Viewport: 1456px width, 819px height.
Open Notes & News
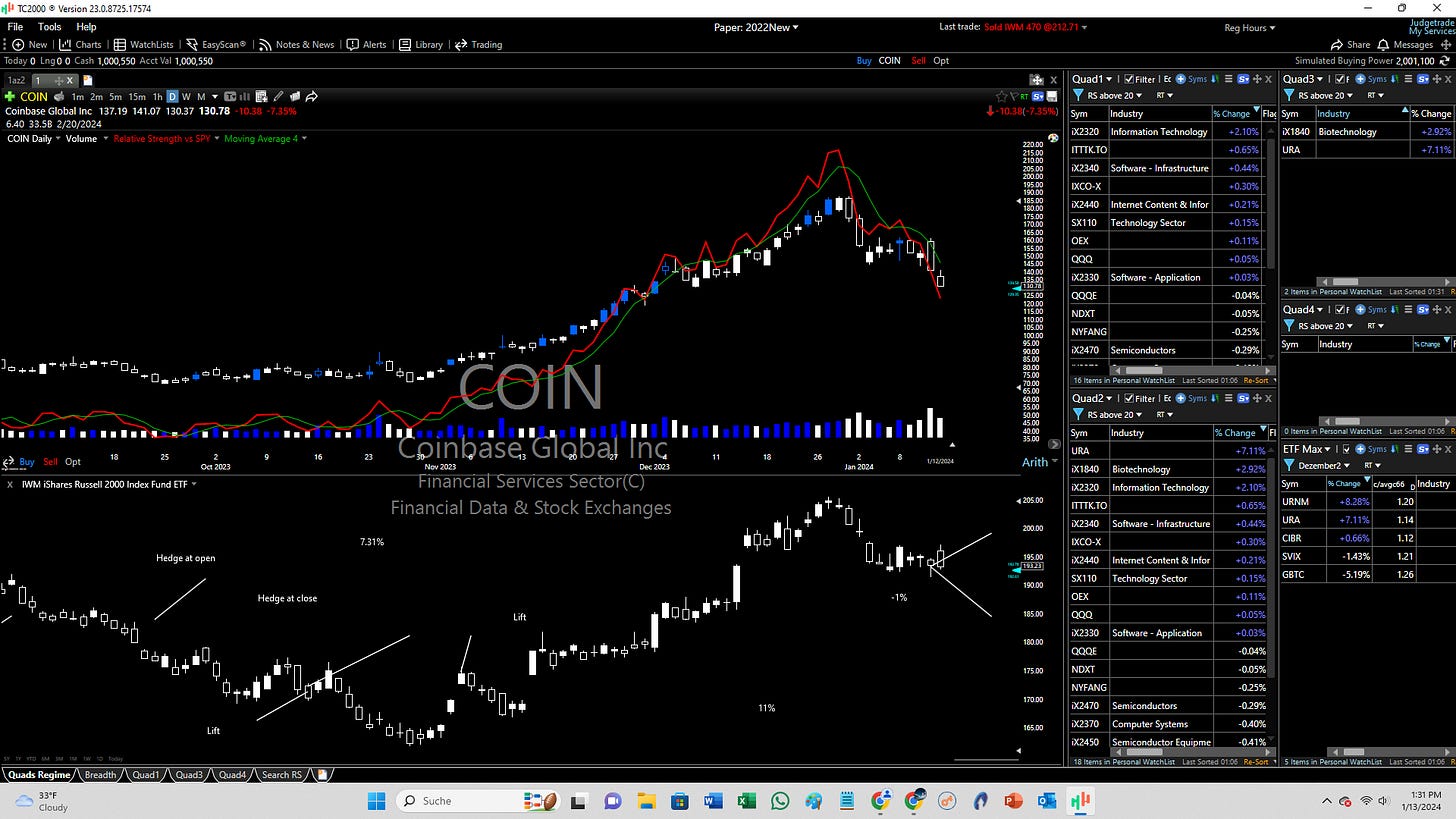click(x=296, y=44)
